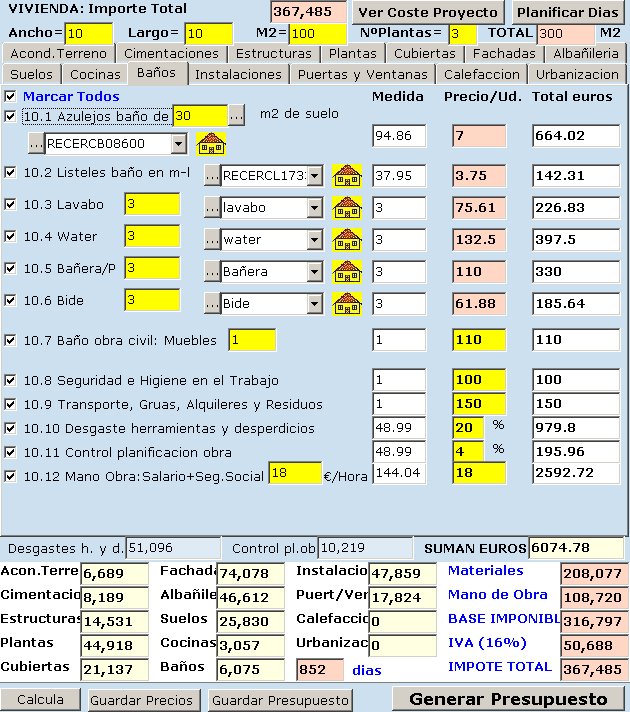Go to Cubiertas tab

[425, 54]
